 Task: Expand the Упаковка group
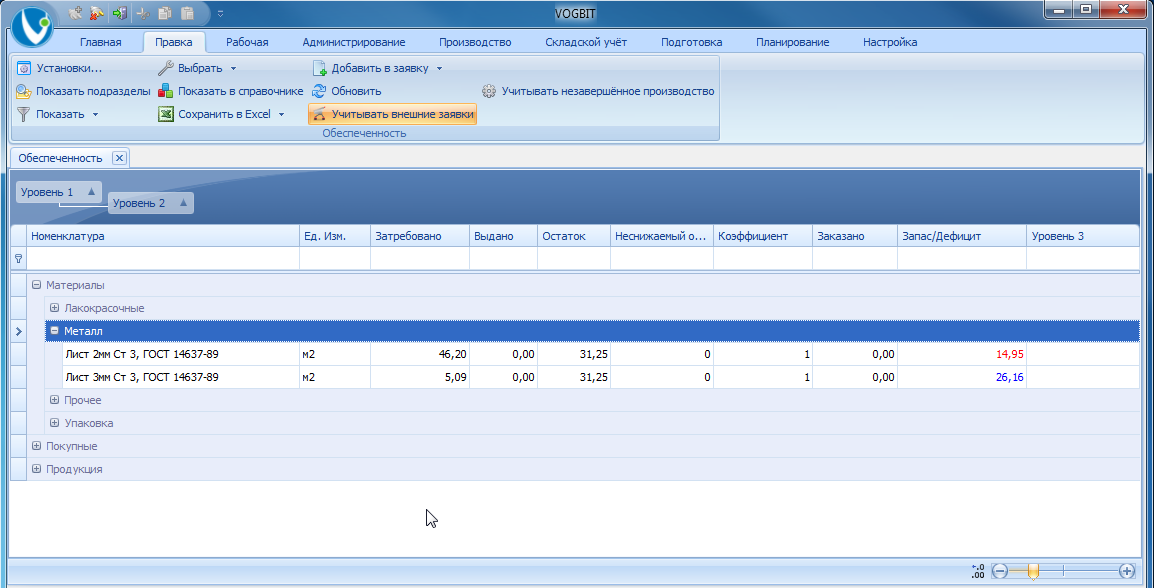[x=54, y=422]
